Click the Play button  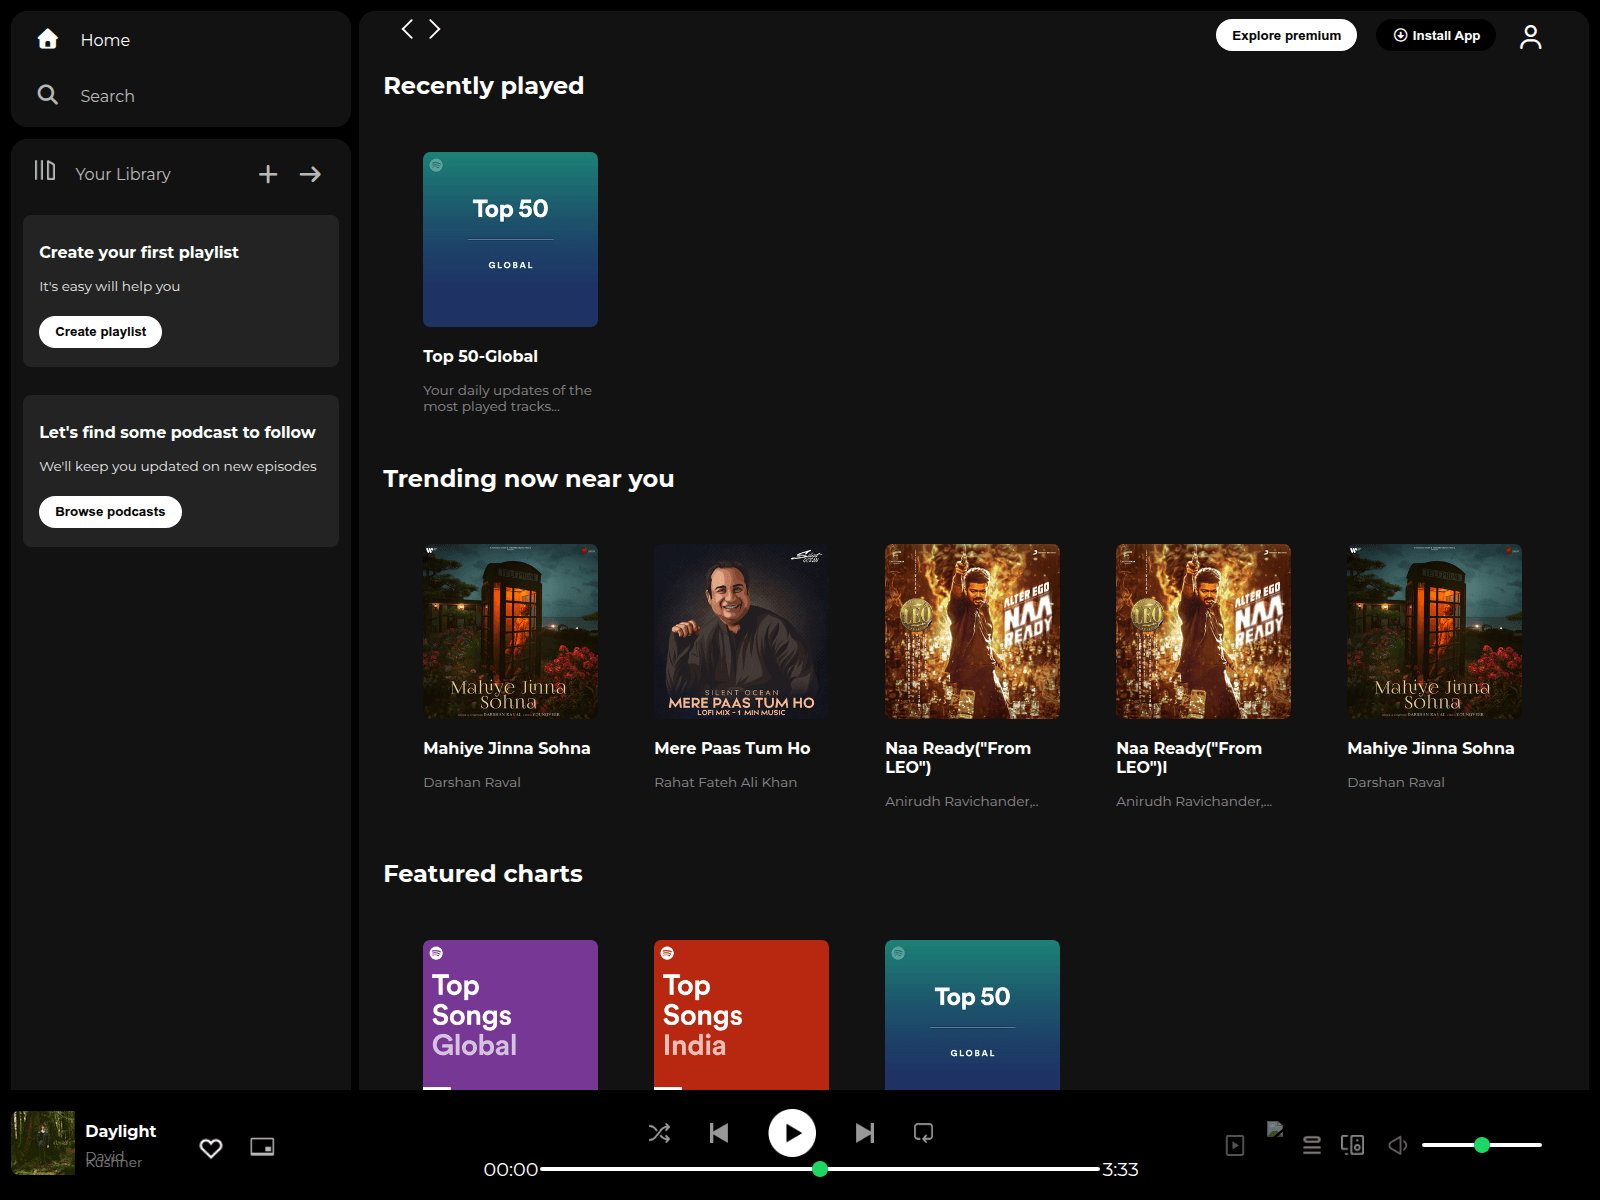792,1133
